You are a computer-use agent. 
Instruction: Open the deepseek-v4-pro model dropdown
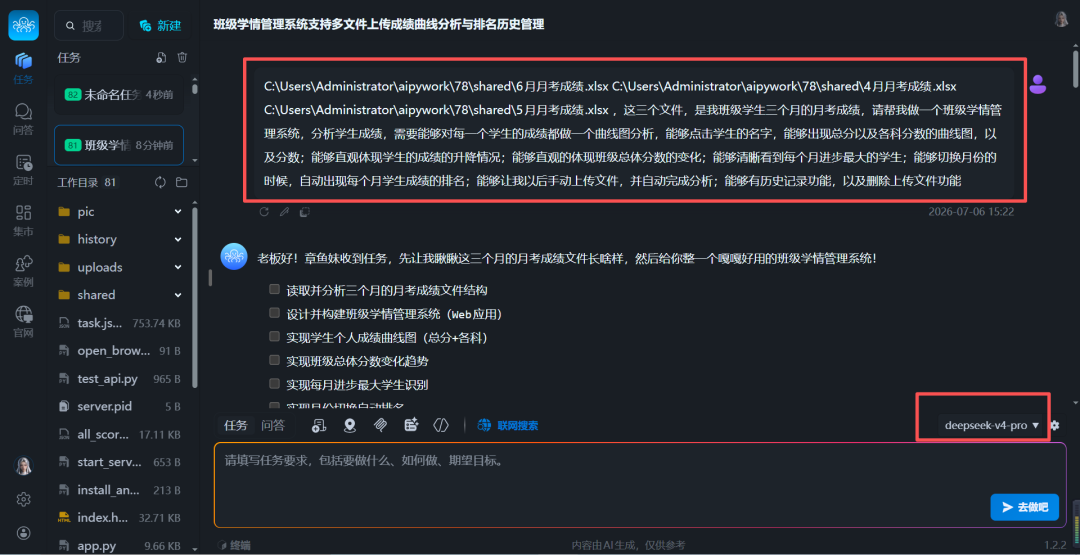tap(992, 426)
